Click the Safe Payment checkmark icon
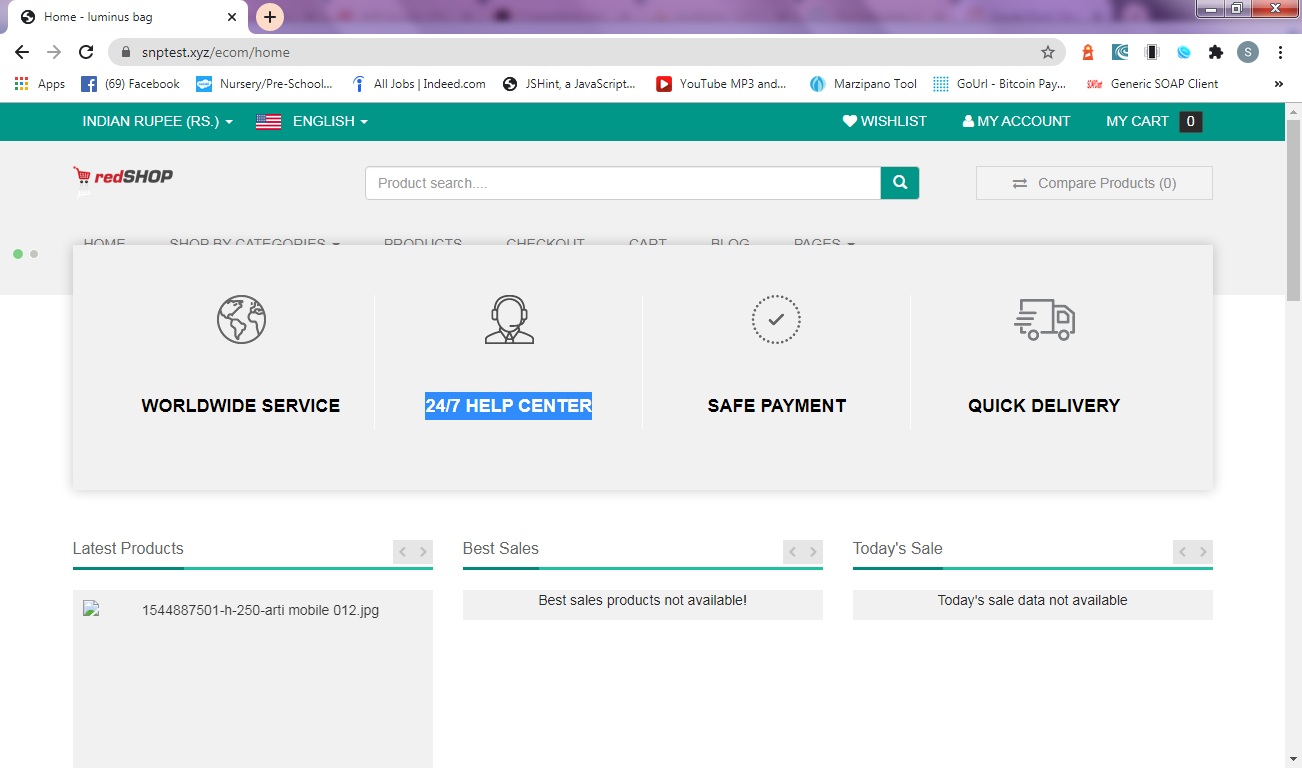The height and width of the screenshot is (768, 1302). pos(776,320)
